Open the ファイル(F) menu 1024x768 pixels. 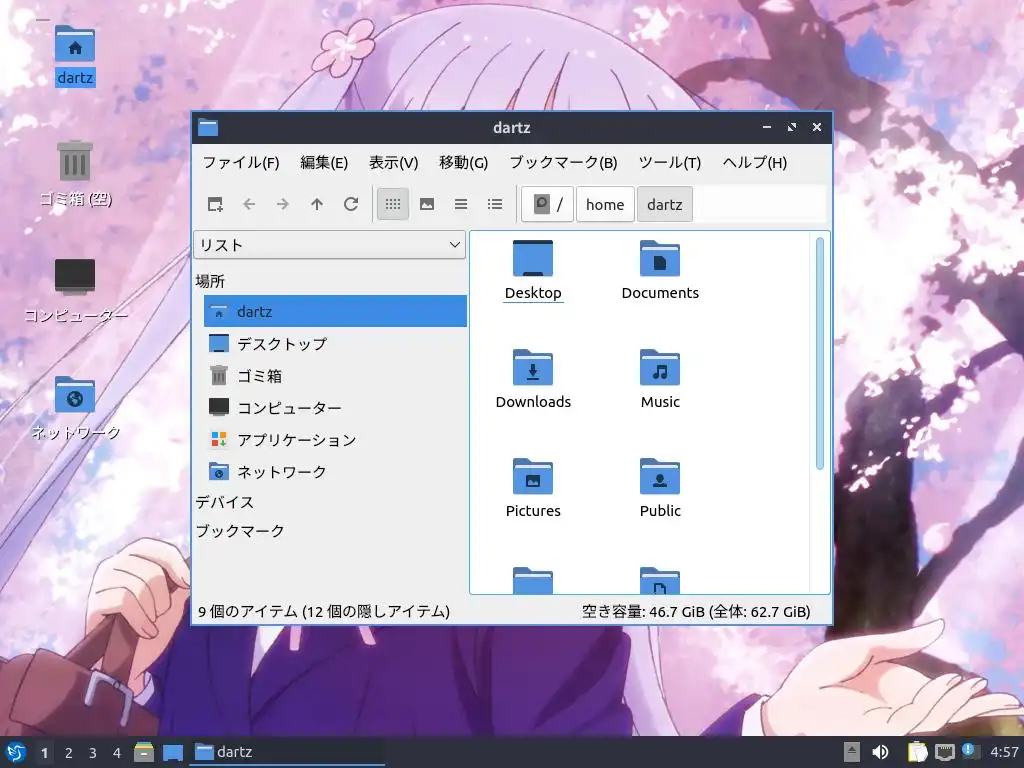point(241,163)
